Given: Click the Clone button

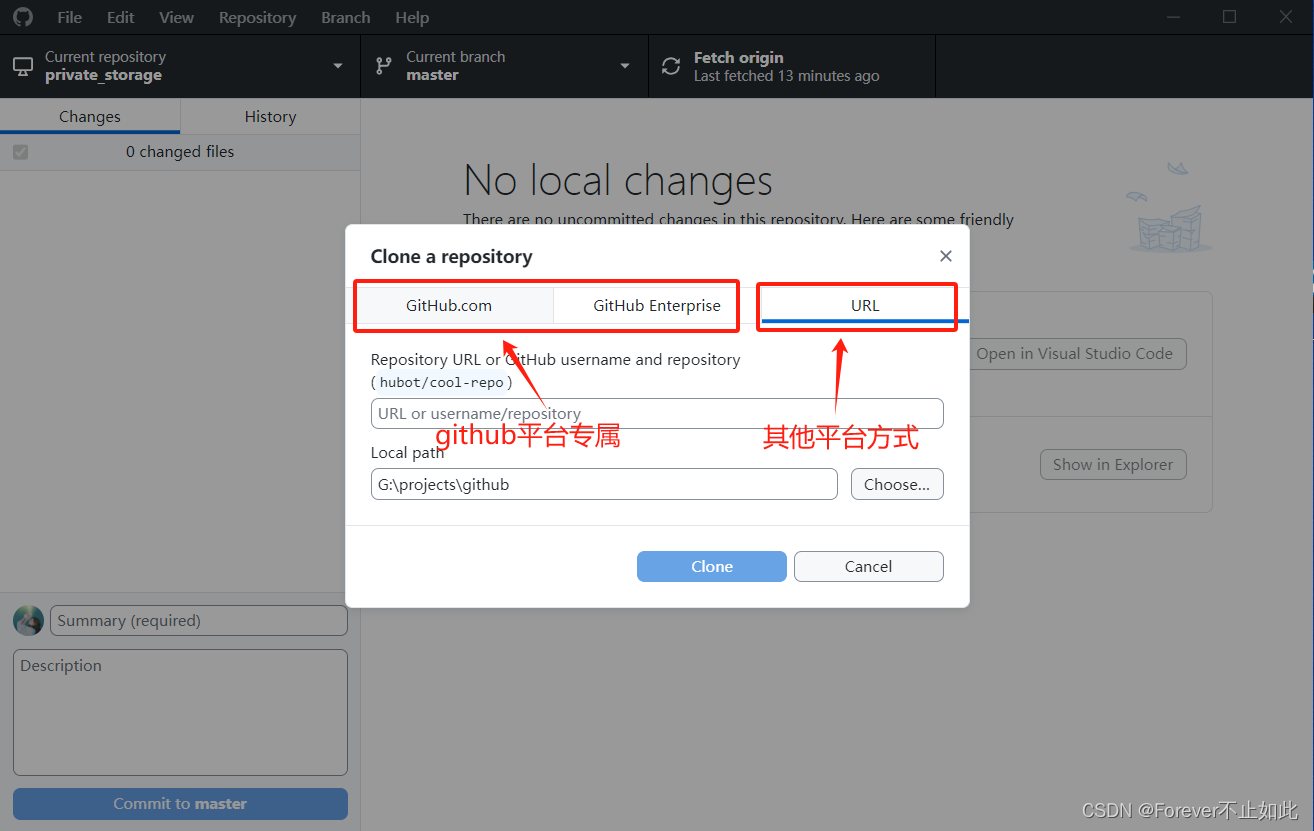Looking at the screenshot, I should [x=712, y=566].
